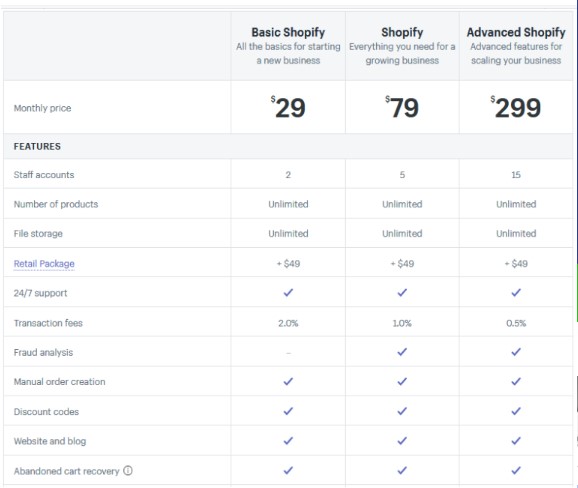Click 24/7 support checkmark for Shopify plan
Screen dimensions: 578x488
(402, 293)
